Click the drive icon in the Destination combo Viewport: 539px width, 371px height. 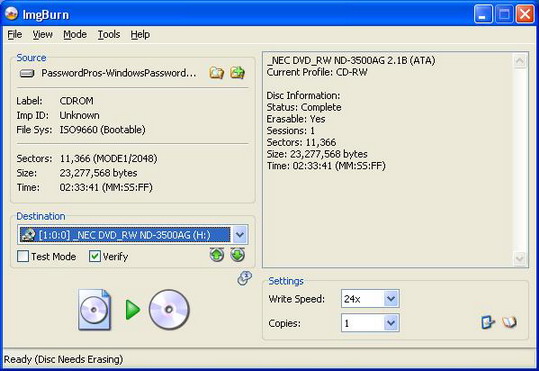[28, 235]
